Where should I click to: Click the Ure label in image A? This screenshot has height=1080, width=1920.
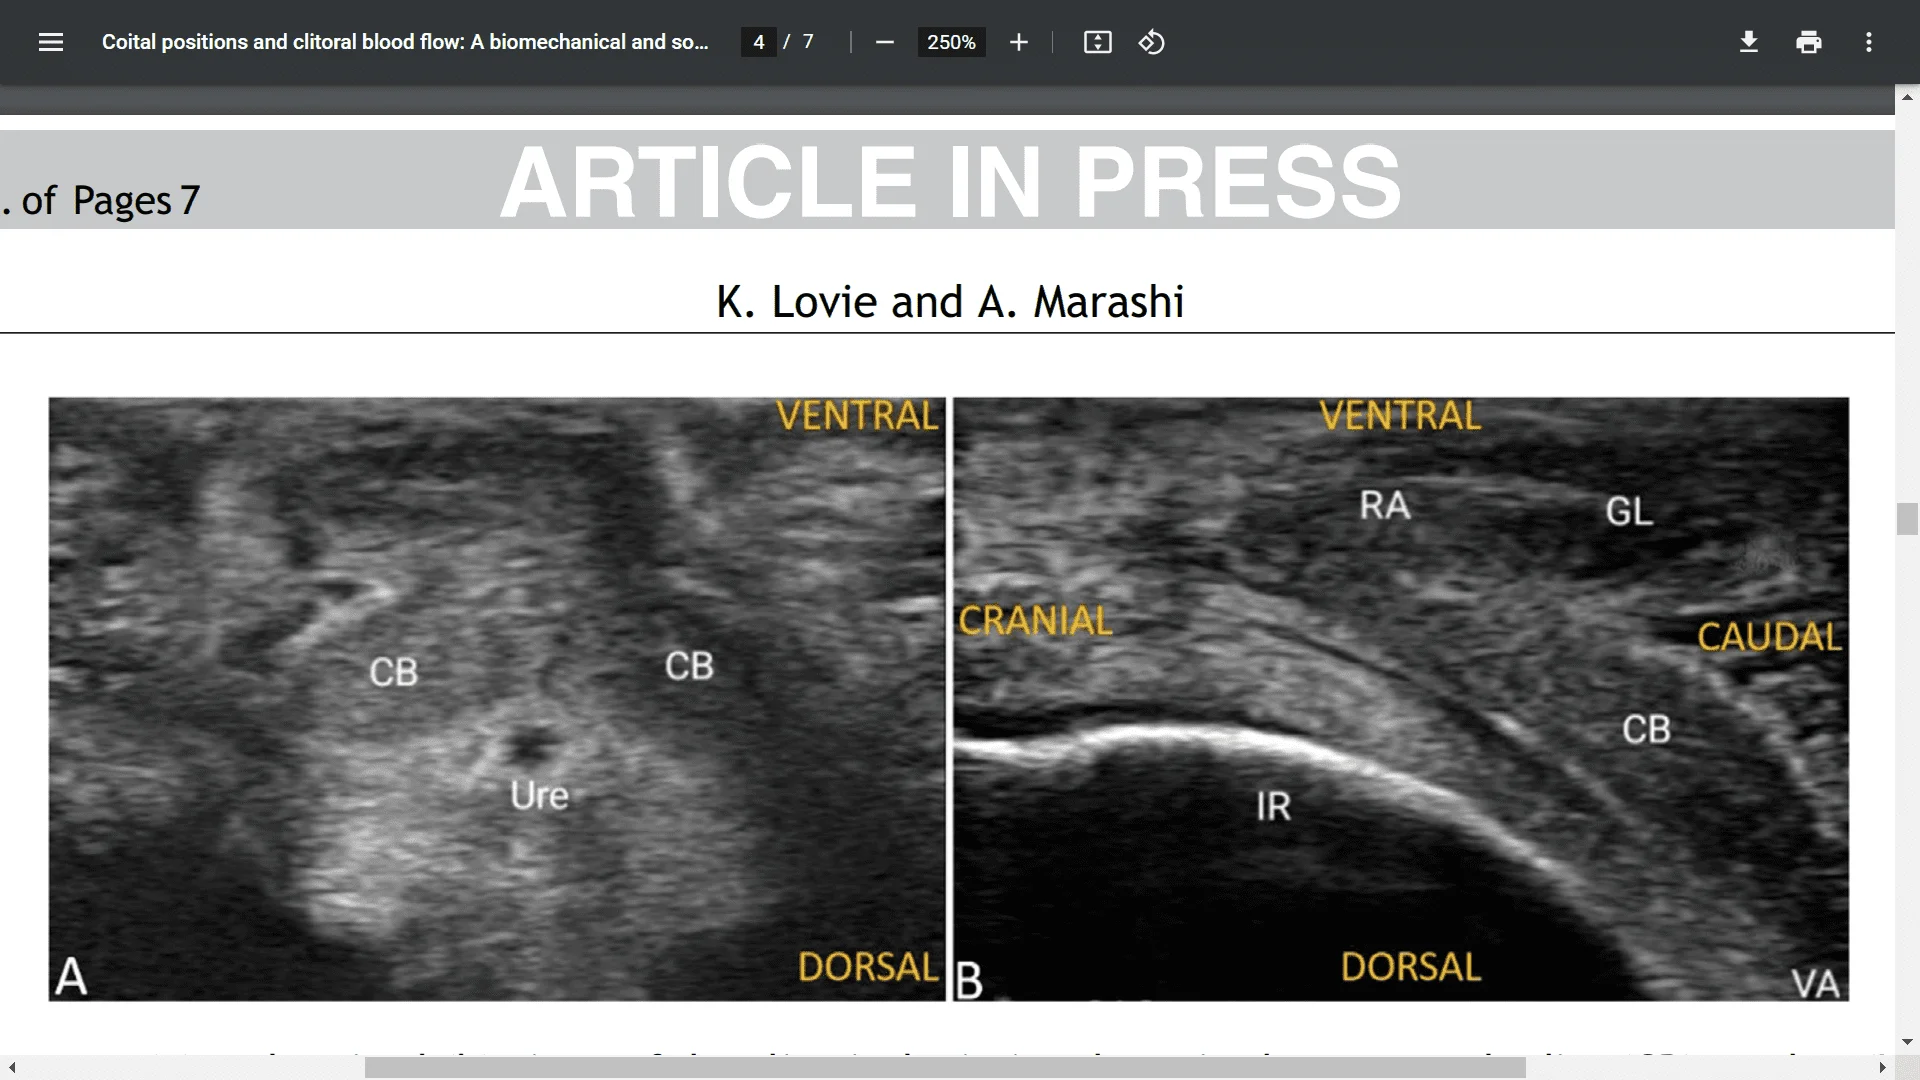[539, 796]
